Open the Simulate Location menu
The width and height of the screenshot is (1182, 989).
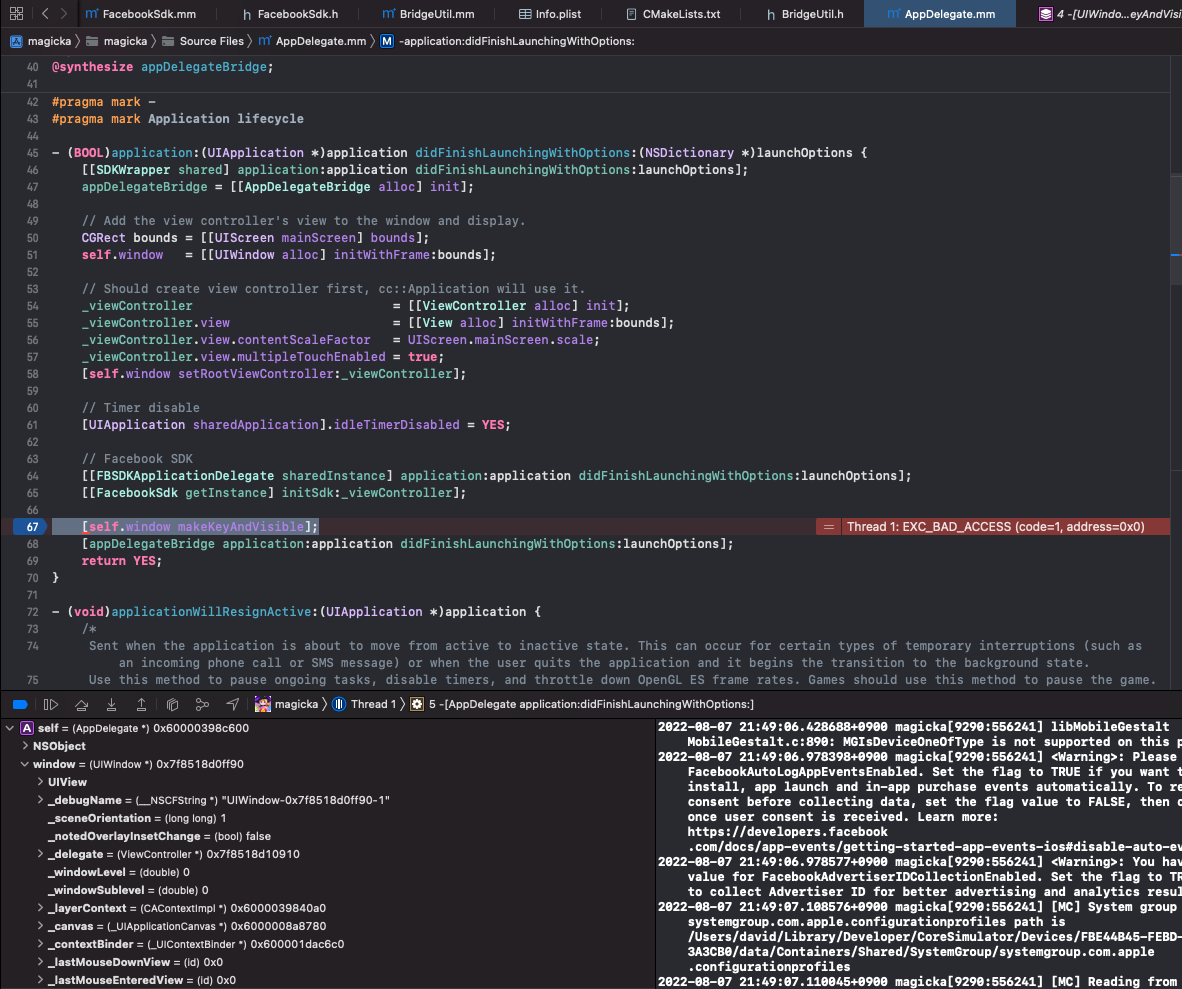coord(233,704)
